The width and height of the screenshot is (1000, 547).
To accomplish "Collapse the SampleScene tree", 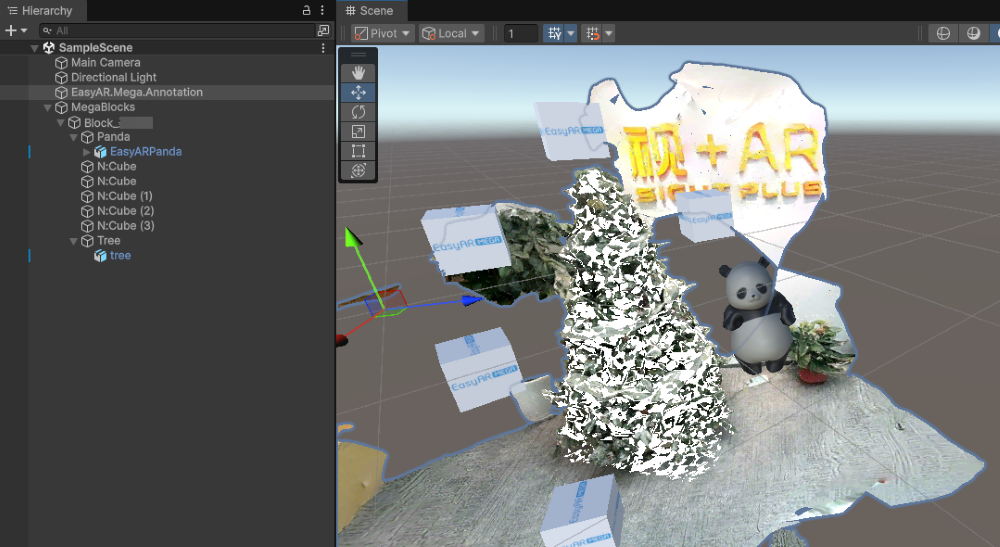I will click(x=34, y=48).
